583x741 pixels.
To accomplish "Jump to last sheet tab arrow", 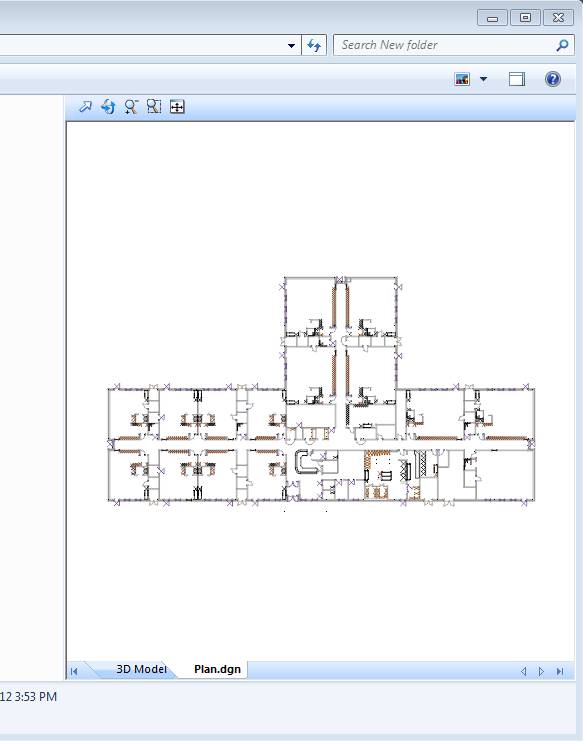I will coord(560,671).
